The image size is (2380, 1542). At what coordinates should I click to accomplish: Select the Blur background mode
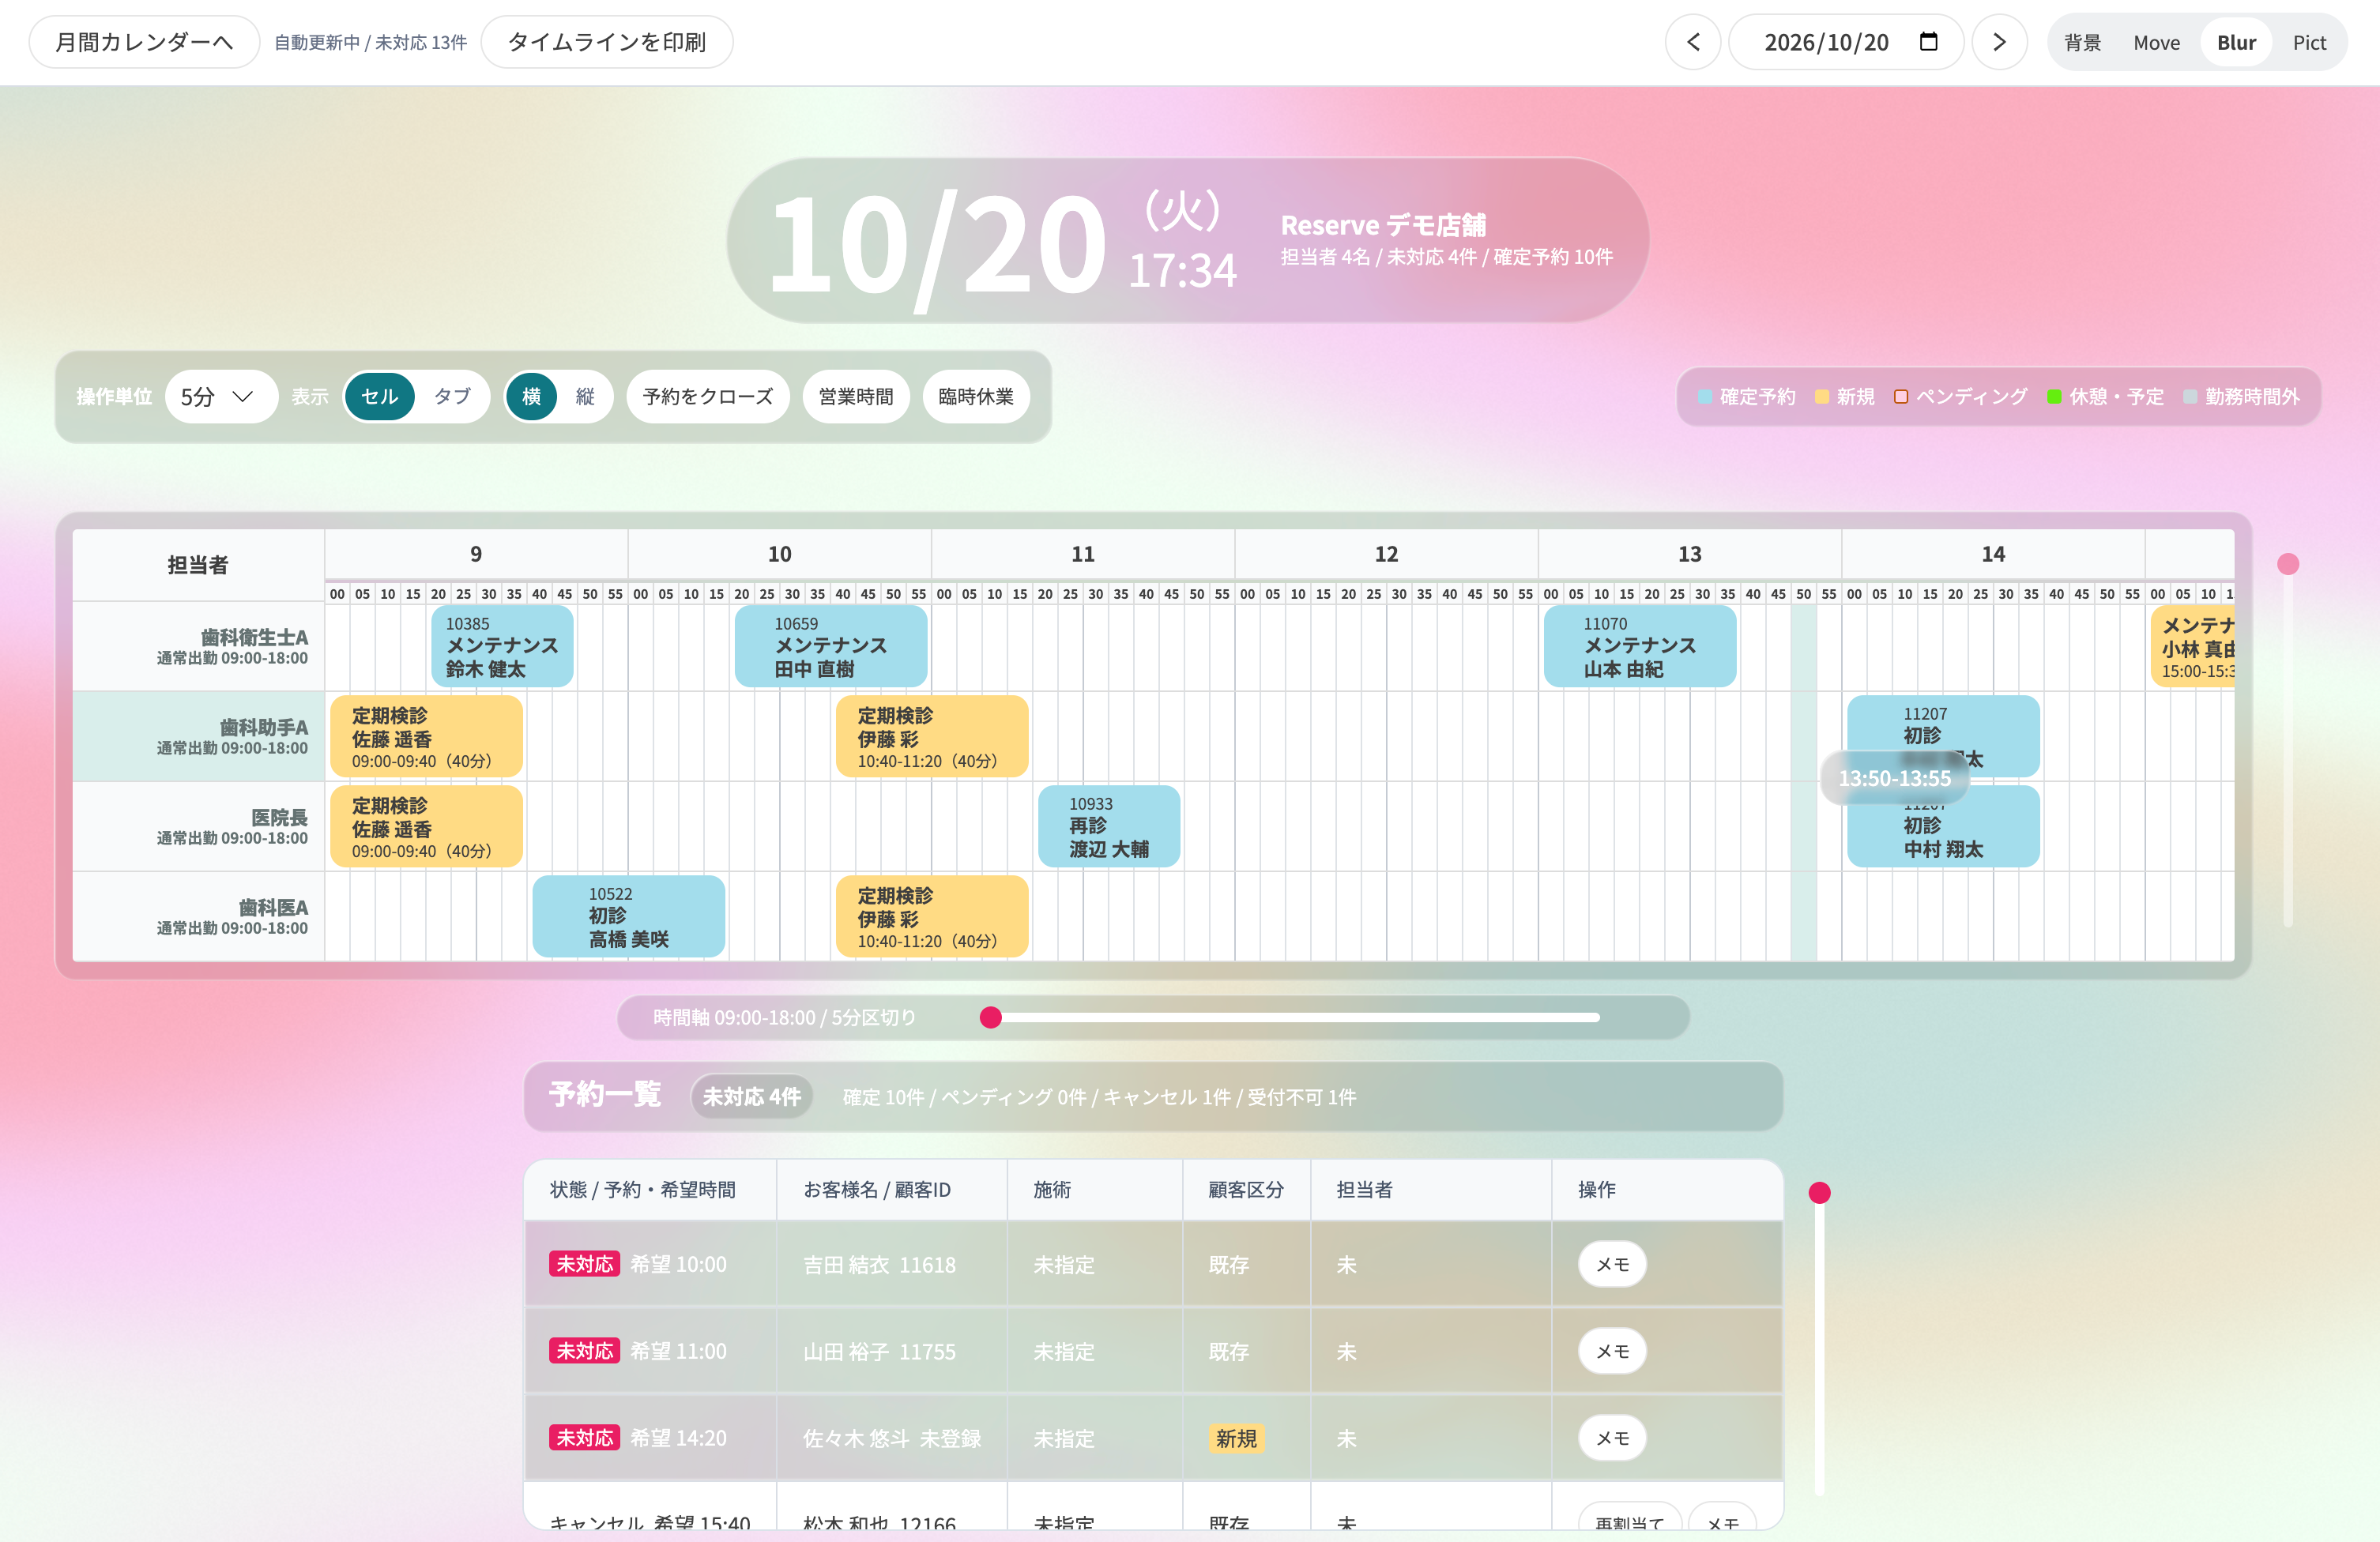click(x=2236, y=43)
